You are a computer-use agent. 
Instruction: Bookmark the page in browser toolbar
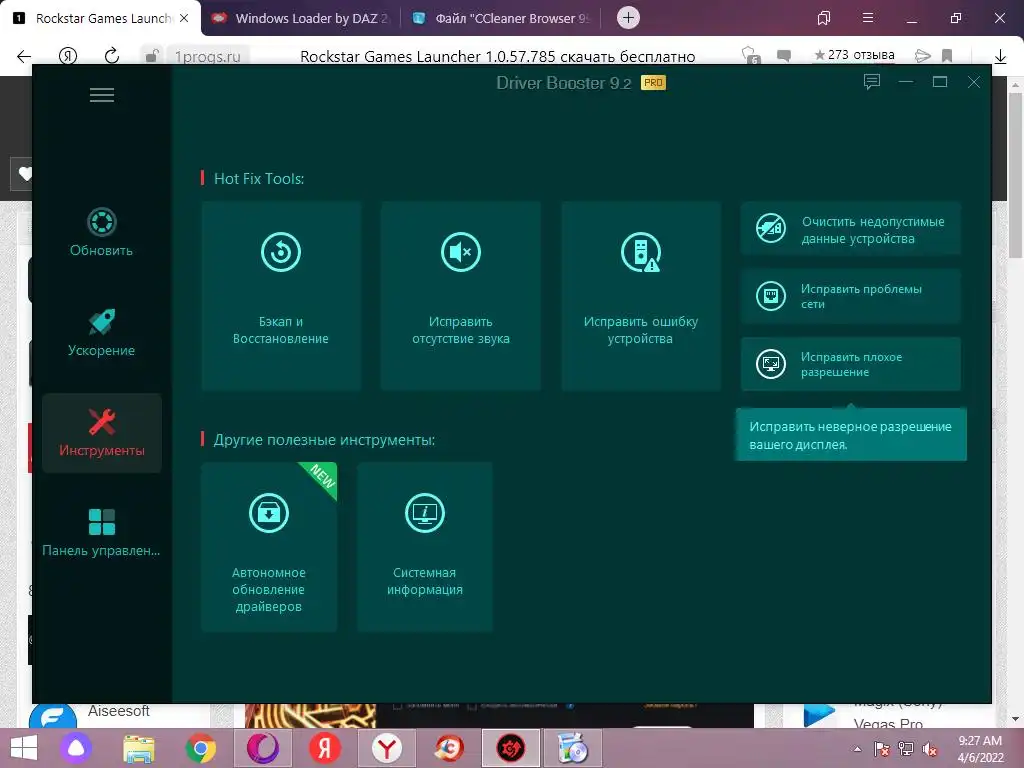pyautogui.click(x=947, y=56)
